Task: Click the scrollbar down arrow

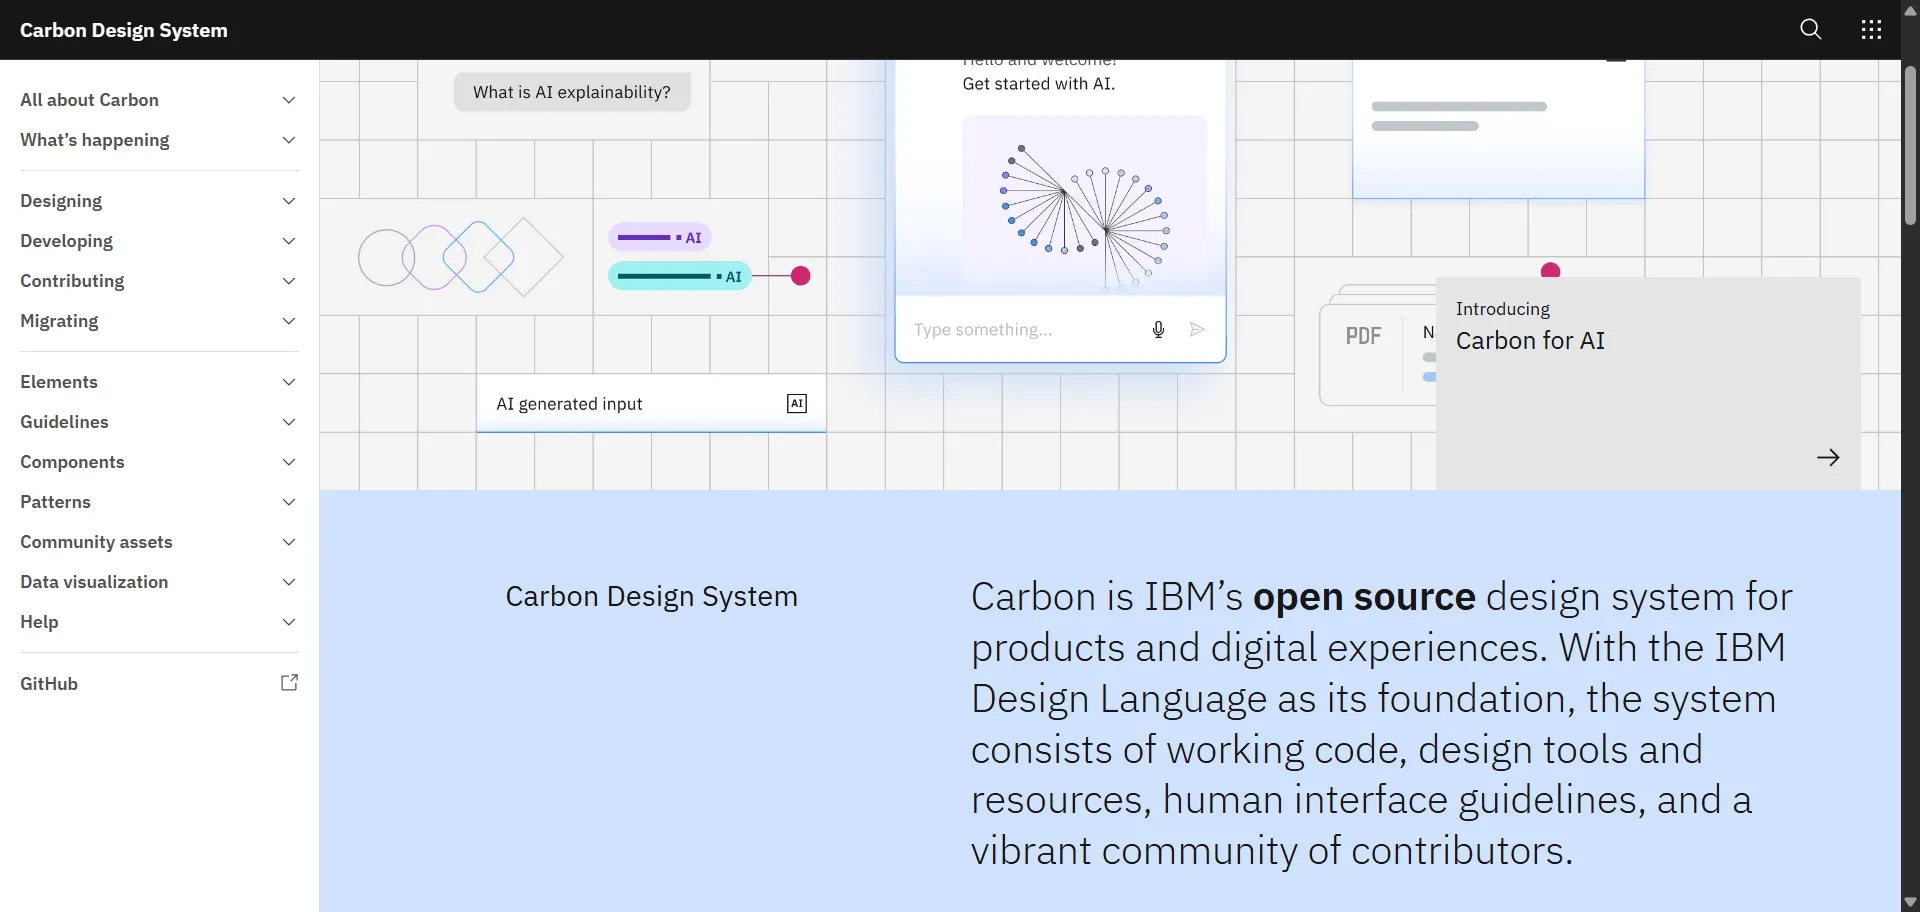Action: [1910, 902]
